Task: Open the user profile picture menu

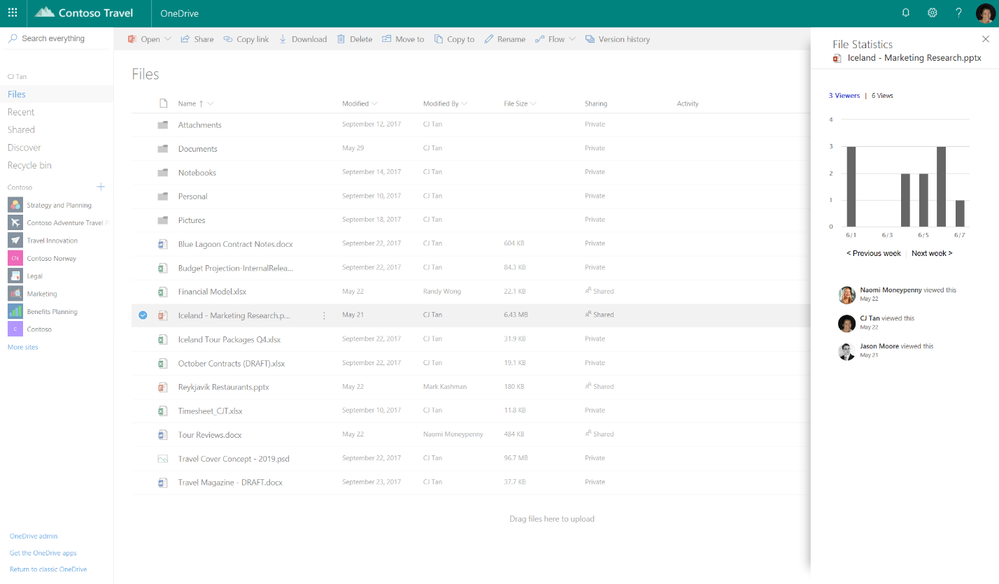Action: (985, 13)
